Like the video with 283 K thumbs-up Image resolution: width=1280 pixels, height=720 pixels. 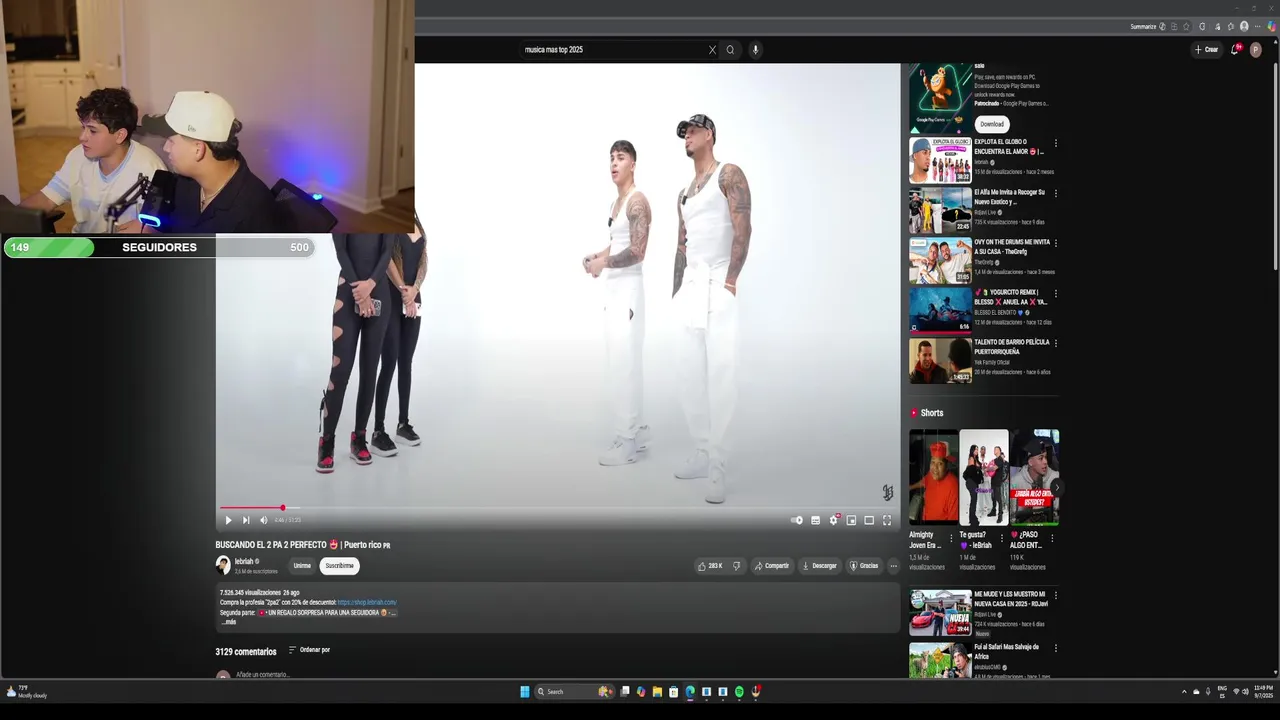pyautogui.click(x=710, y=566)
